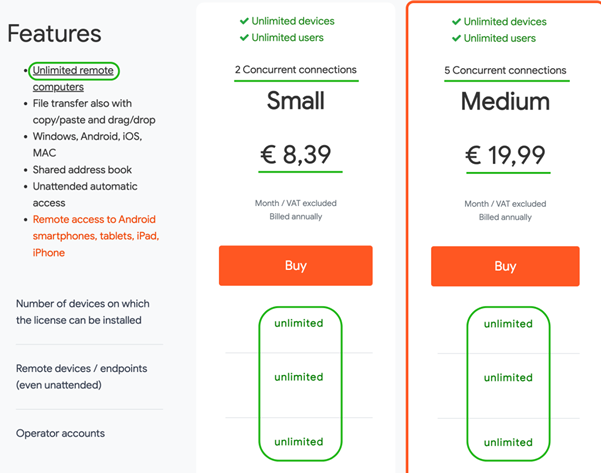Image resolution: width=601 pixels, height=473 pixels.
Task: Select the Small plan title
Action: pyautogui.click(x=296, y=101)
